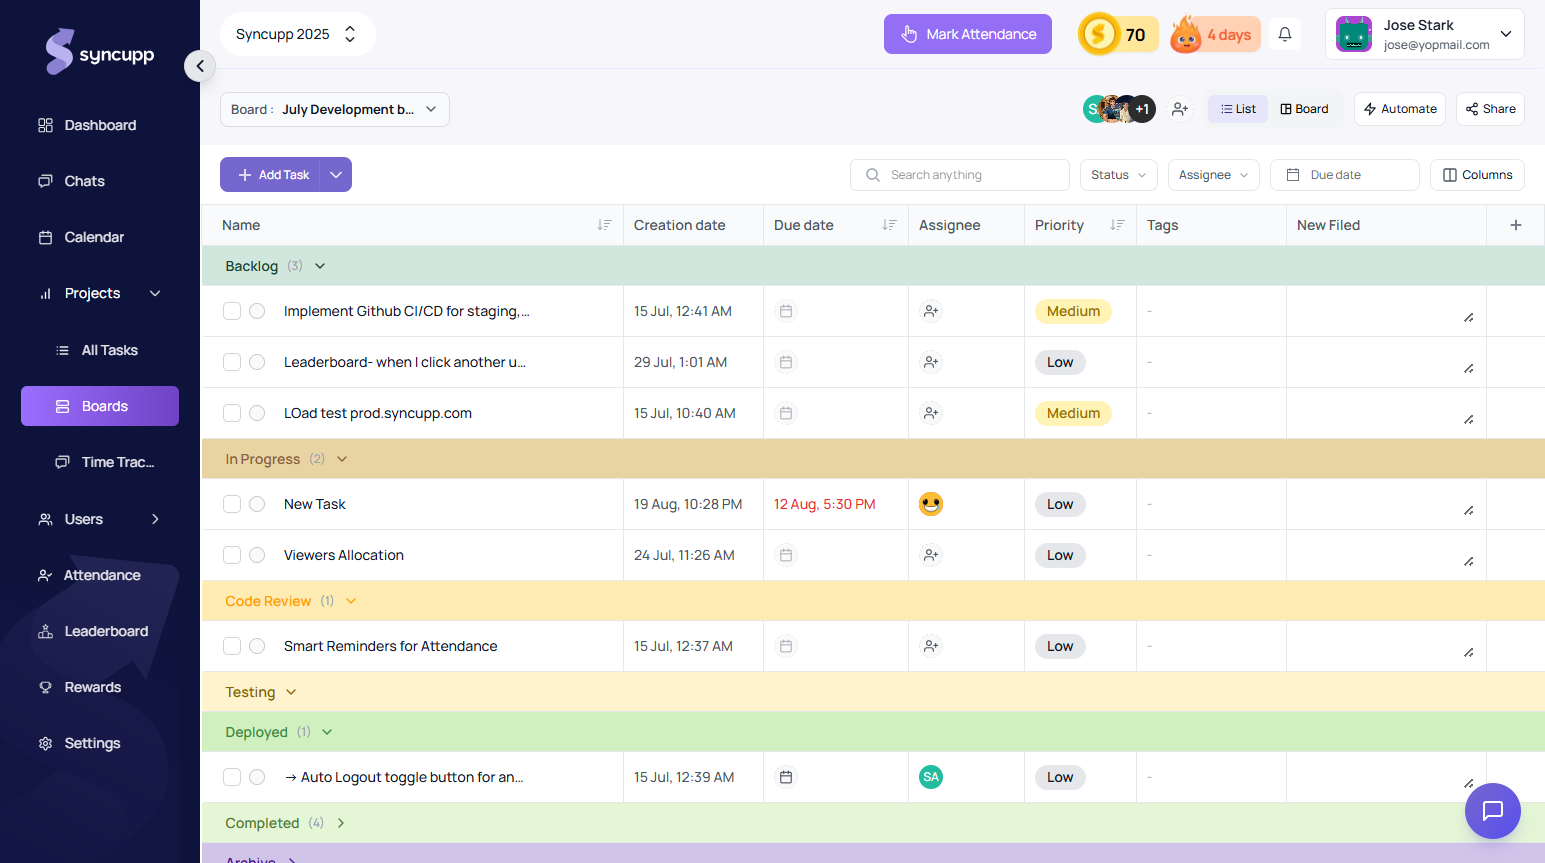This screenshot has height=863, width=1545.
Task: Click the Share button
Action: pyautogui.click(x=1490, y=109)
